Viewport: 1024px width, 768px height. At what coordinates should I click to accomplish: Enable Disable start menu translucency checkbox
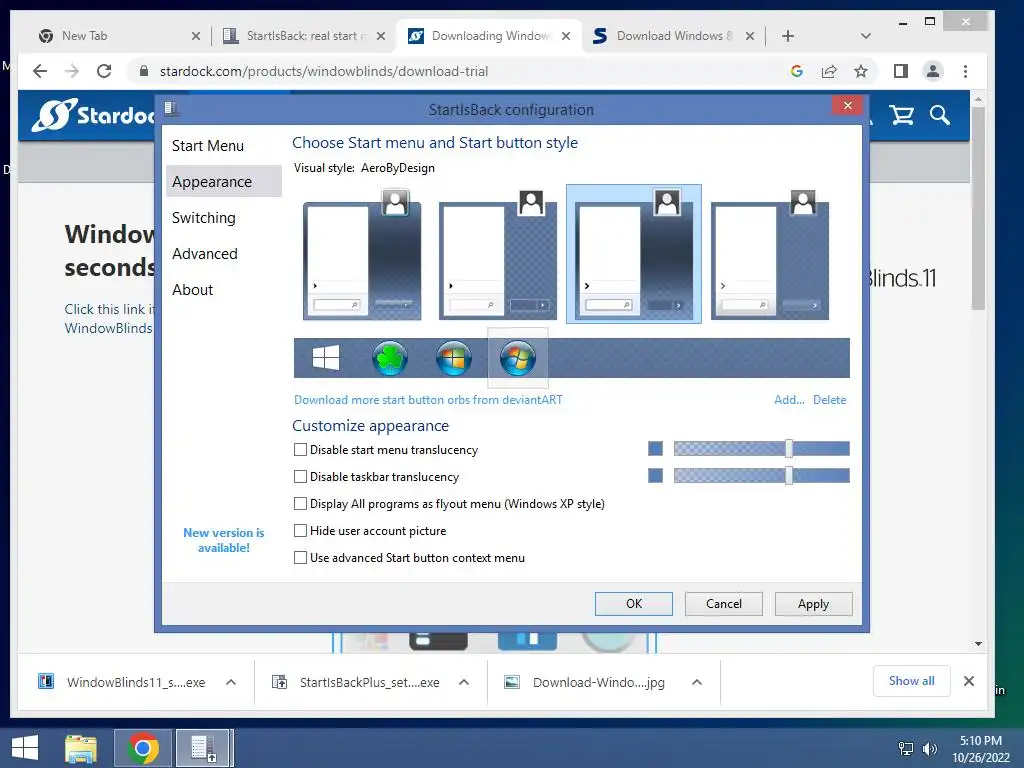[x=300, y=449]
